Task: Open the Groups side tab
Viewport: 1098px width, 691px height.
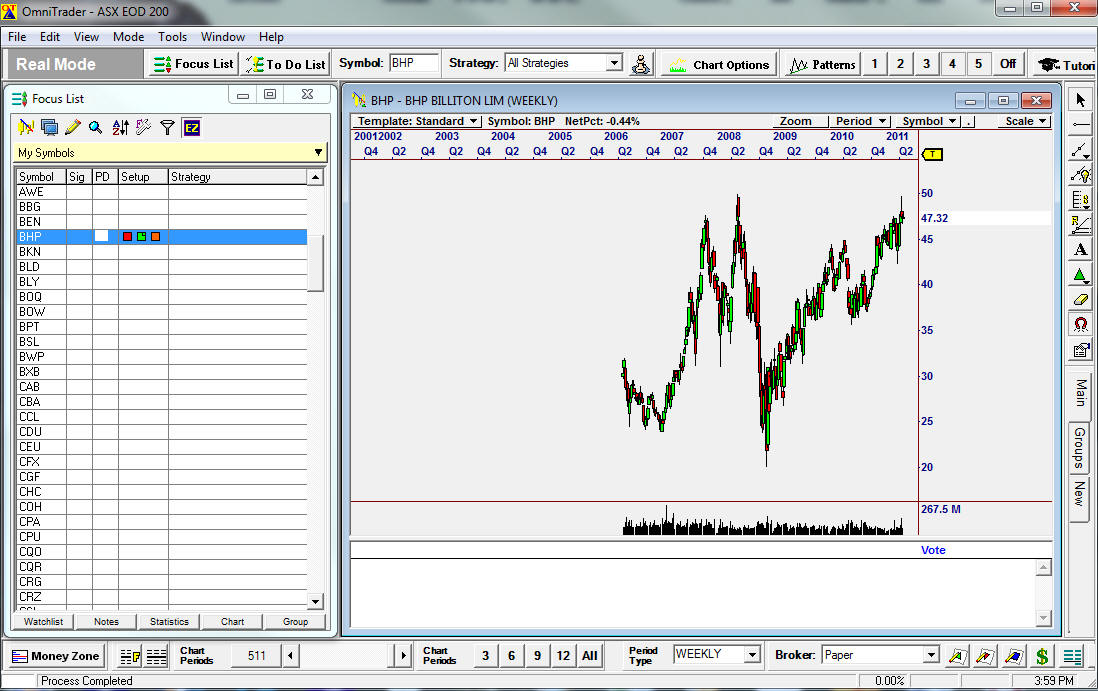Action: [x=1079, y=448]
